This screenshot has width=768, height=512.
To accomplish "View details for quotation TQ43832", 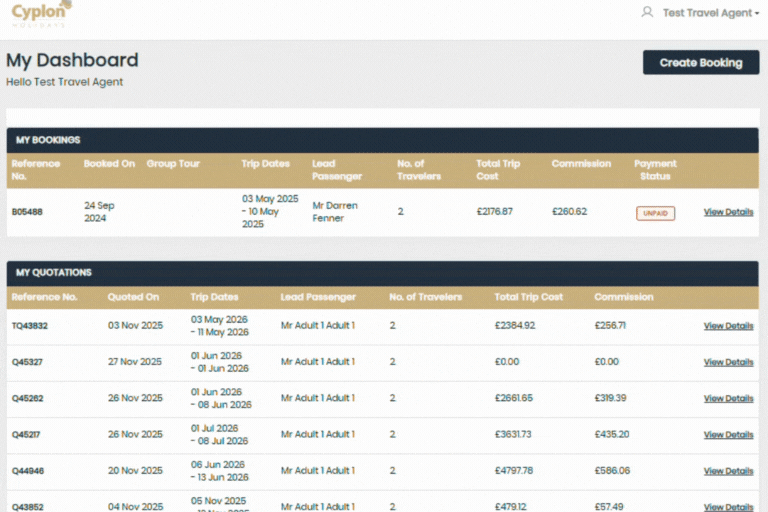I will [x=728, y=326].
